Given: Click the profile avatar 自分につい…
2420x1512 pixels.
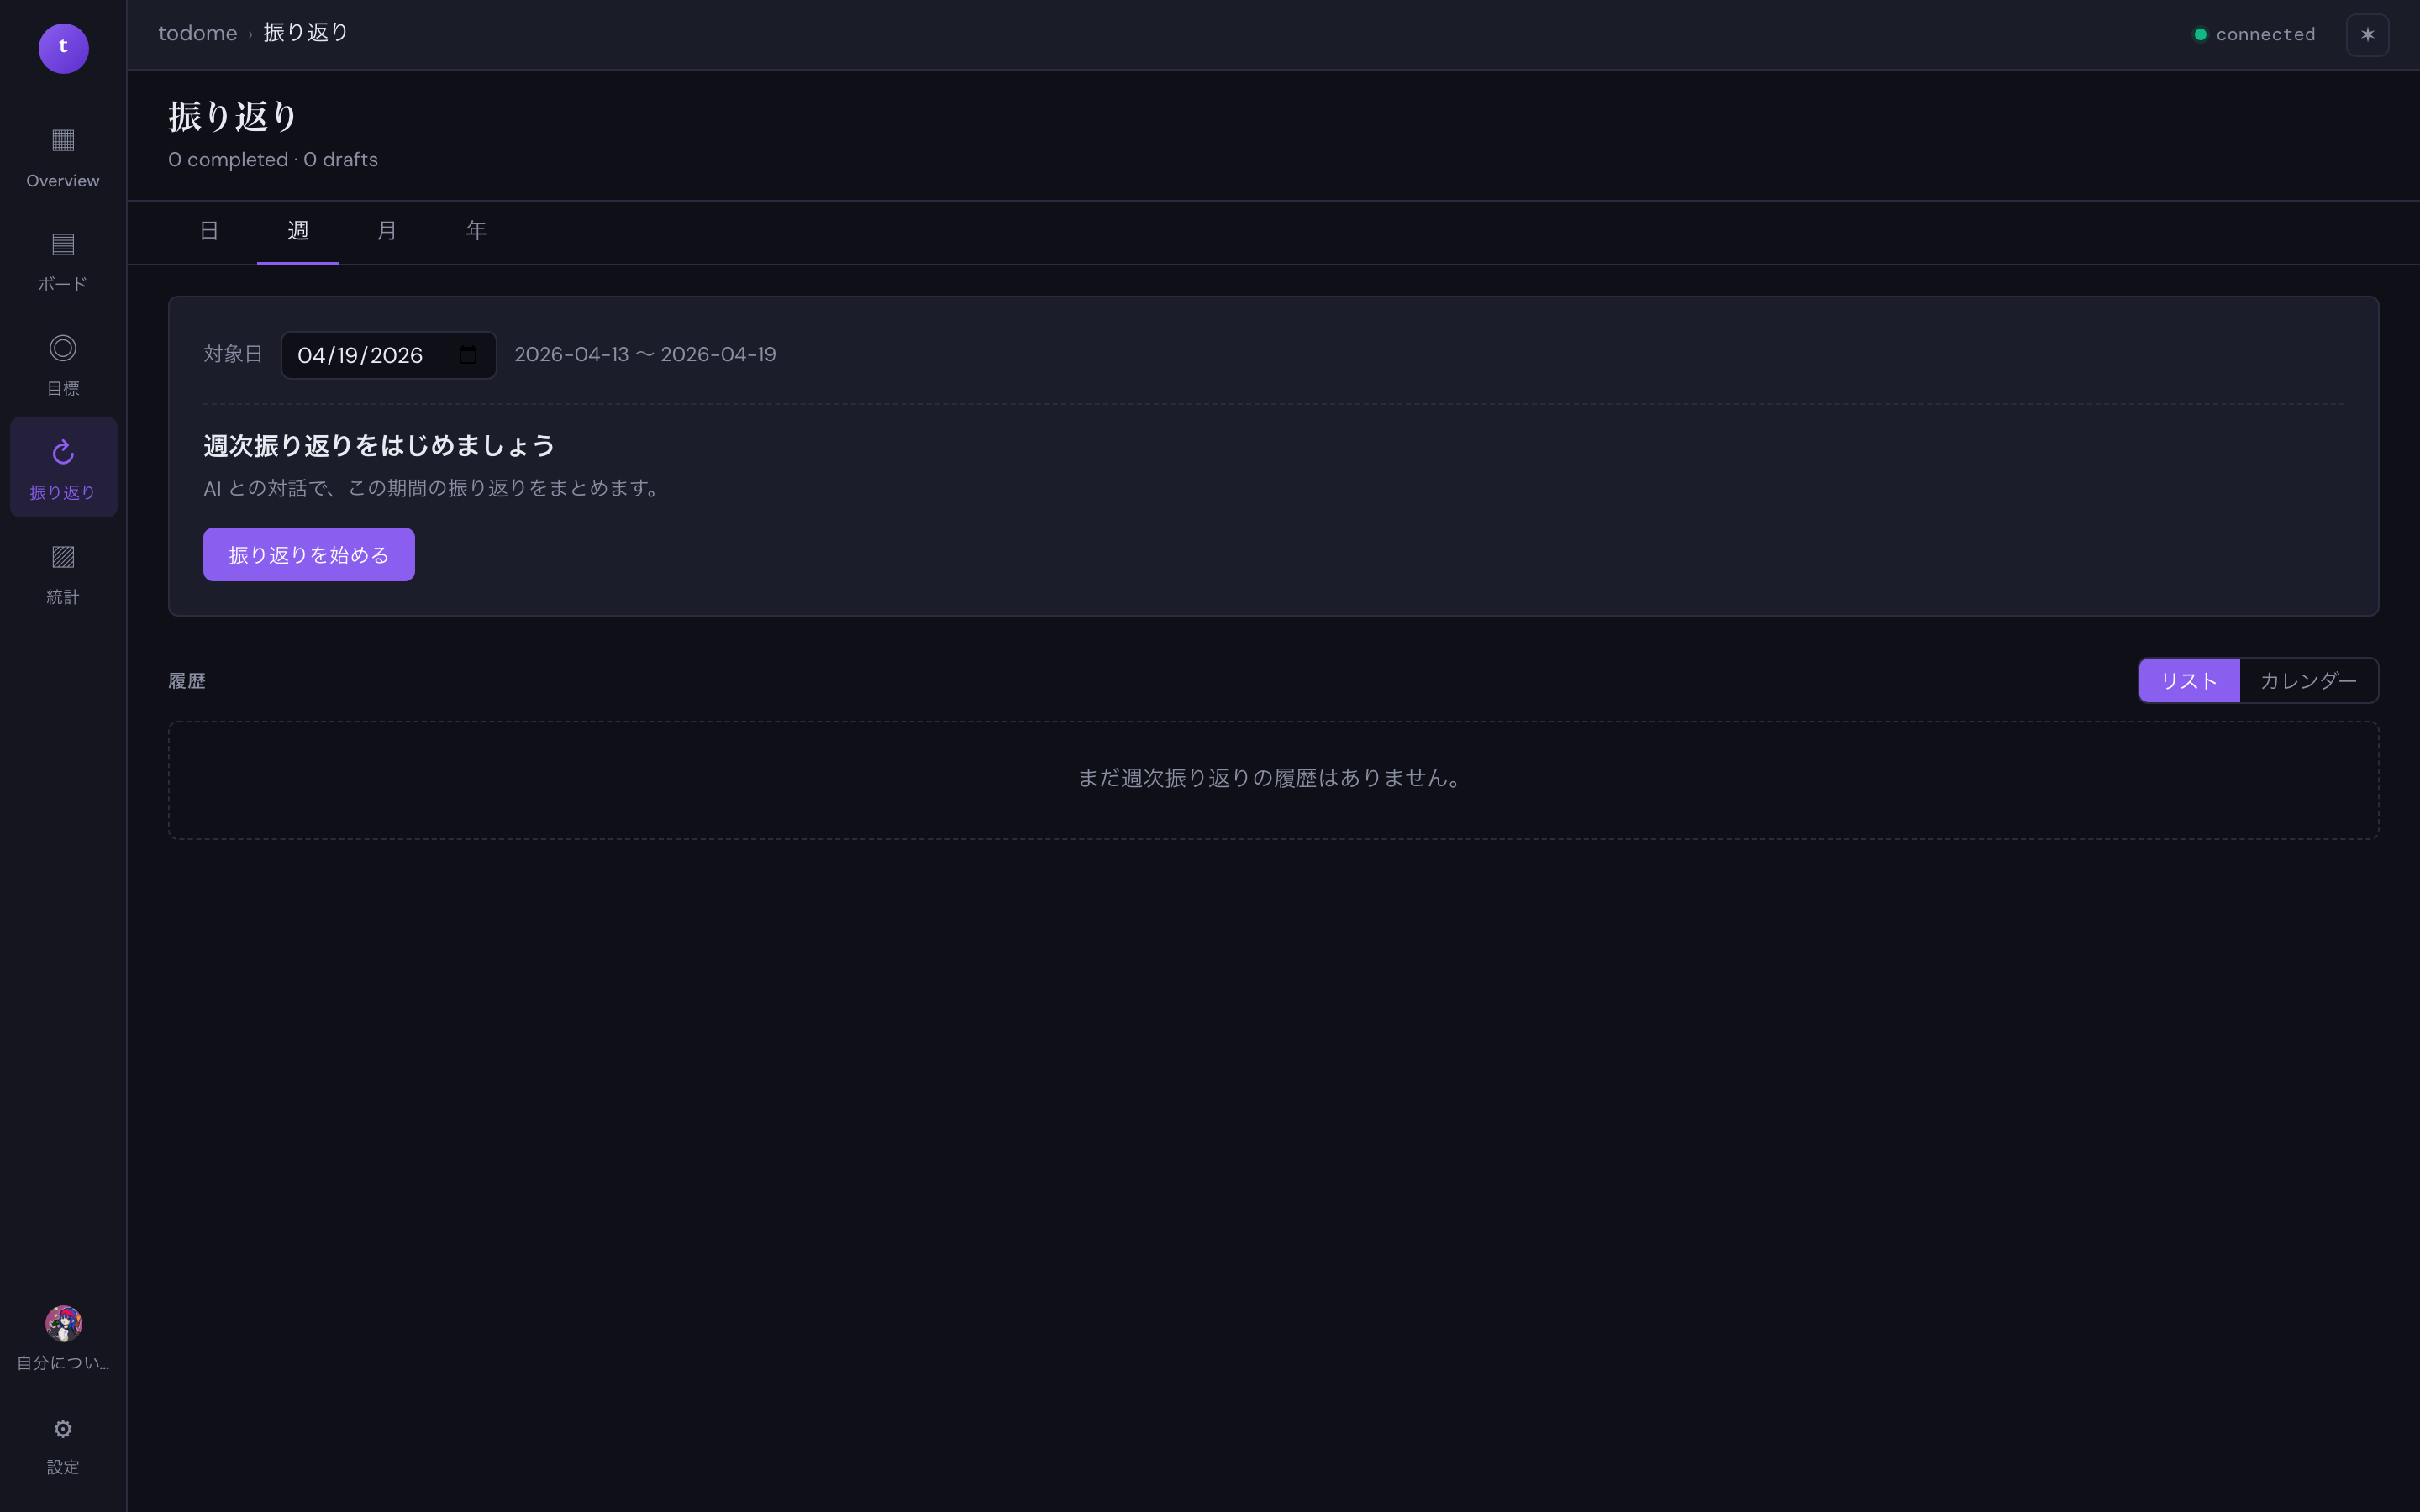Looking at the screenshot, I should (63, 1323).
